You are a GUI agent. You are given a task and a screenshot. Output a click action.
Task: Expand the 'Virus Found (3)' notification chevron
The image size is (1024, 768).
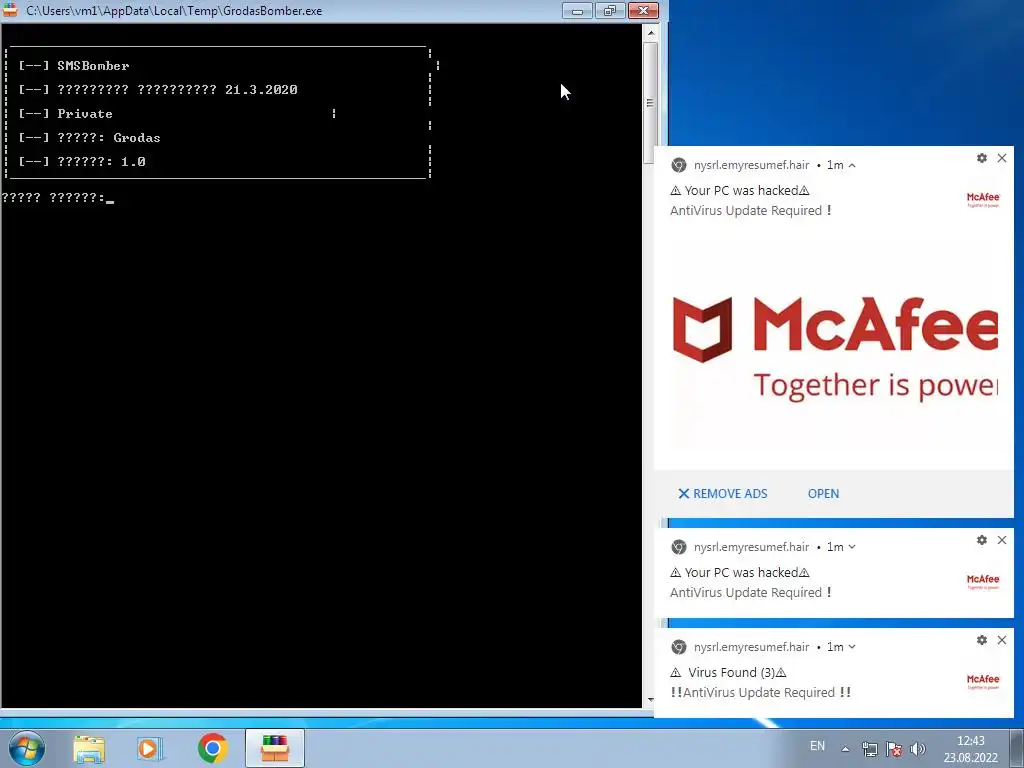[x=852, y=647]
